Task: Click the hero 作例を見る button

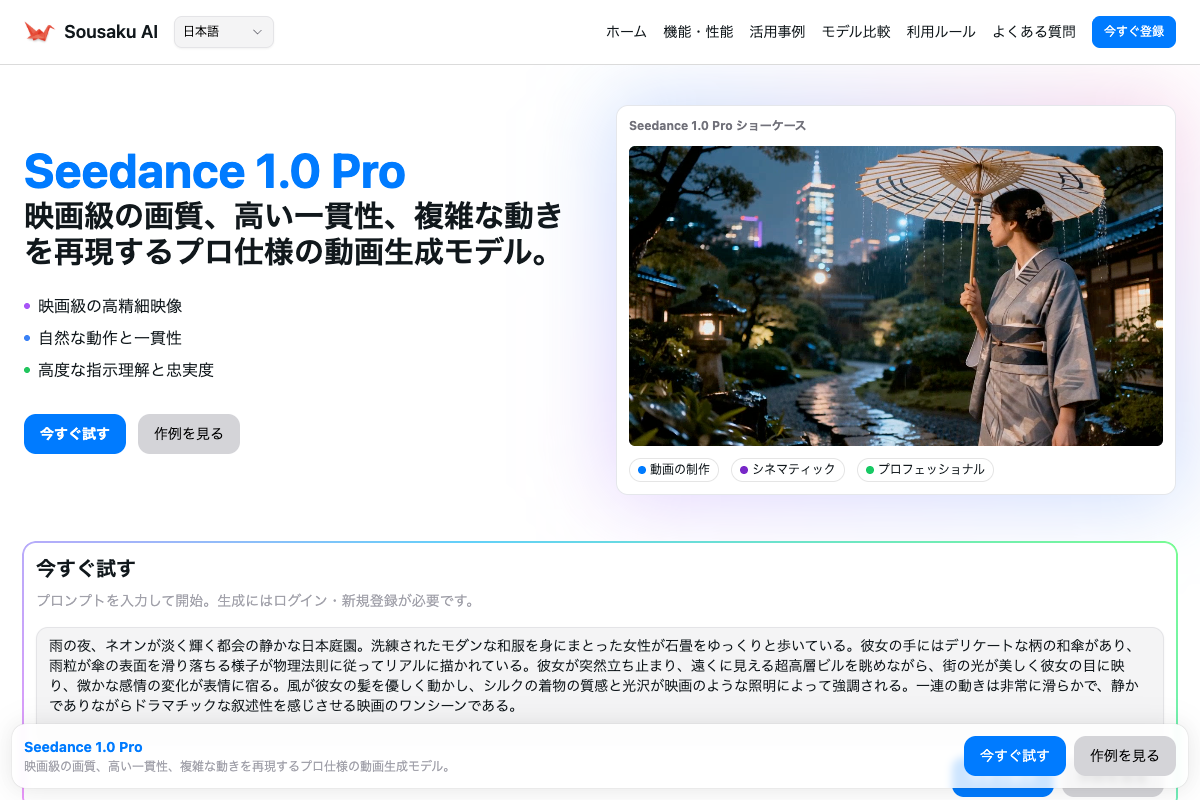Action: coord(189,434)
